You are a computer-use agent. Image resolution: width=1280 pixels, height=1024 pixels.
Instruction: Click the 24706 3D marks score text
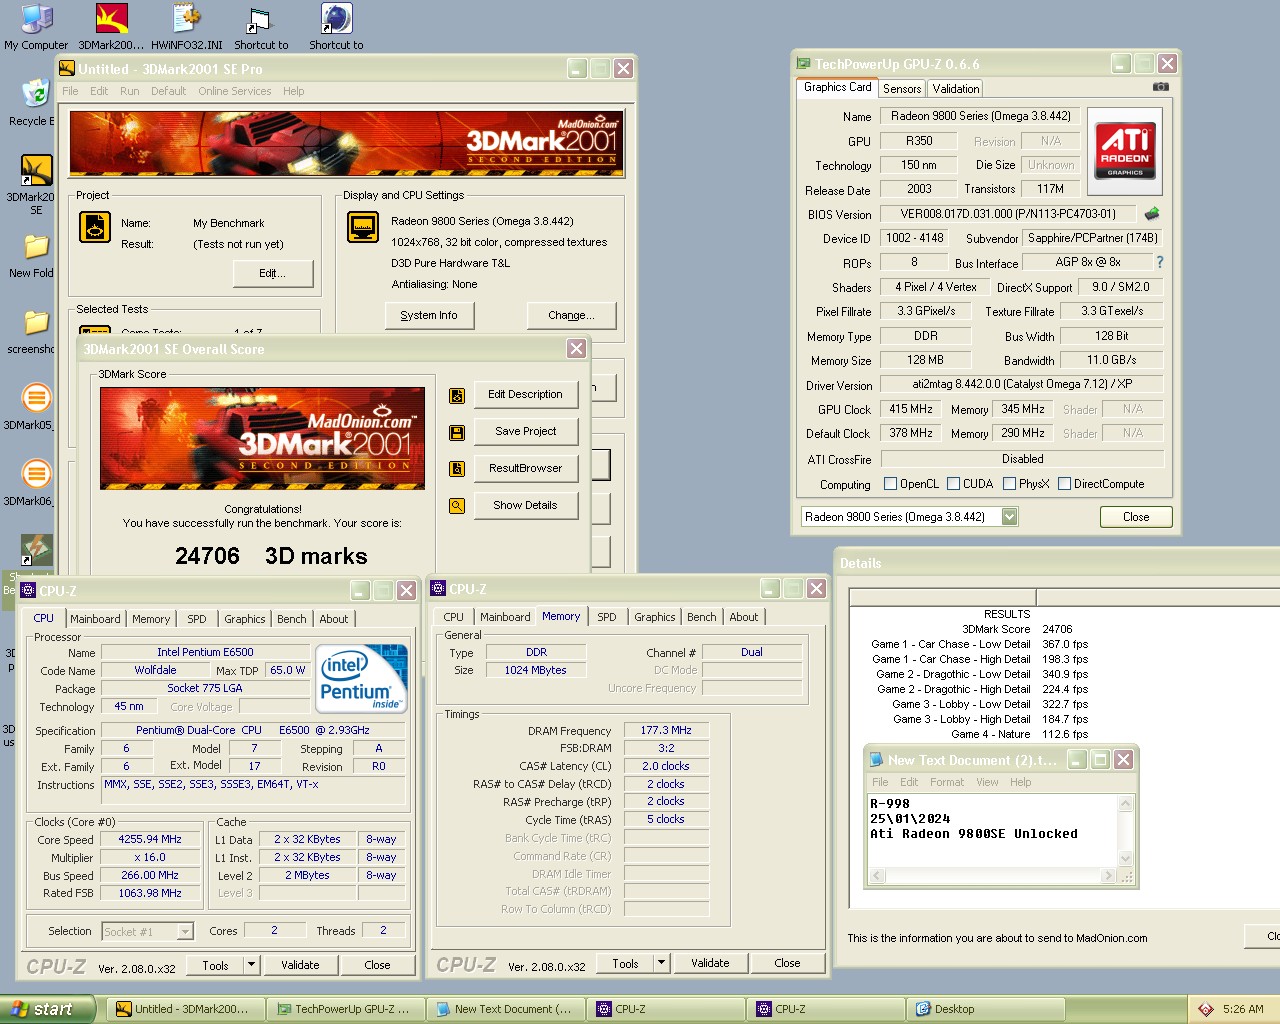click(x=271, y=556)
